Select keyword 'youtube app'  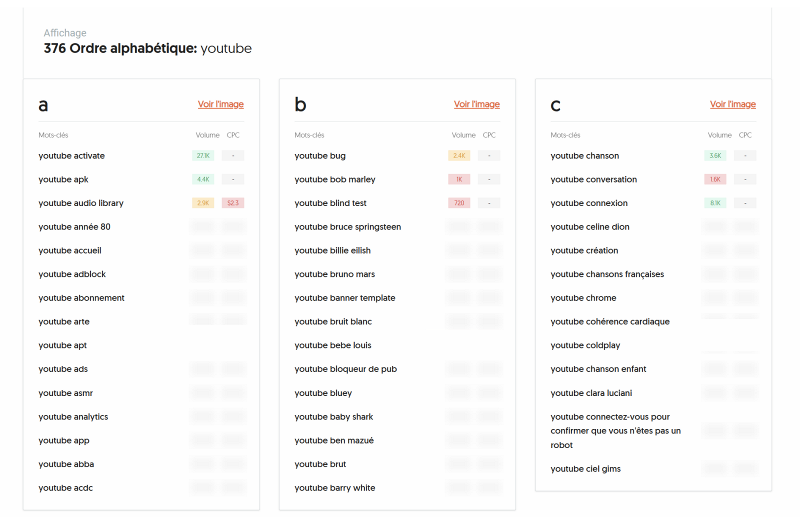64,440
